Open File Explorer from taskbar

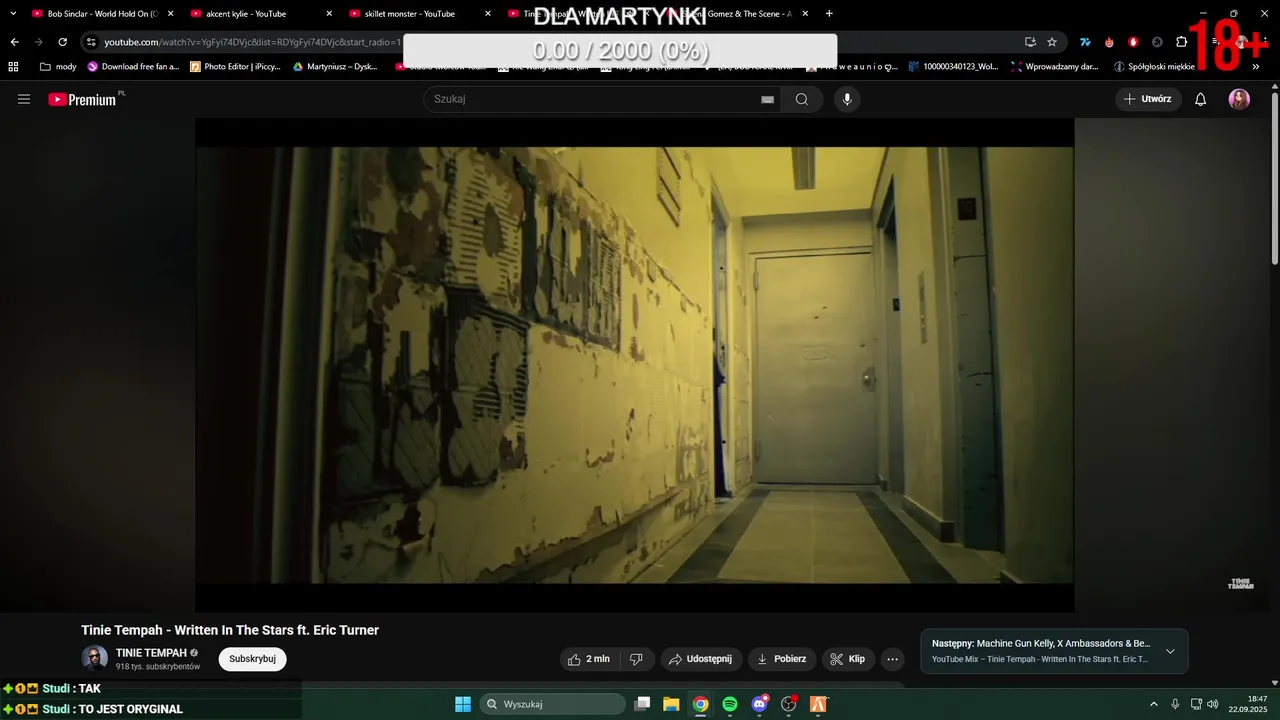point(671,704)
